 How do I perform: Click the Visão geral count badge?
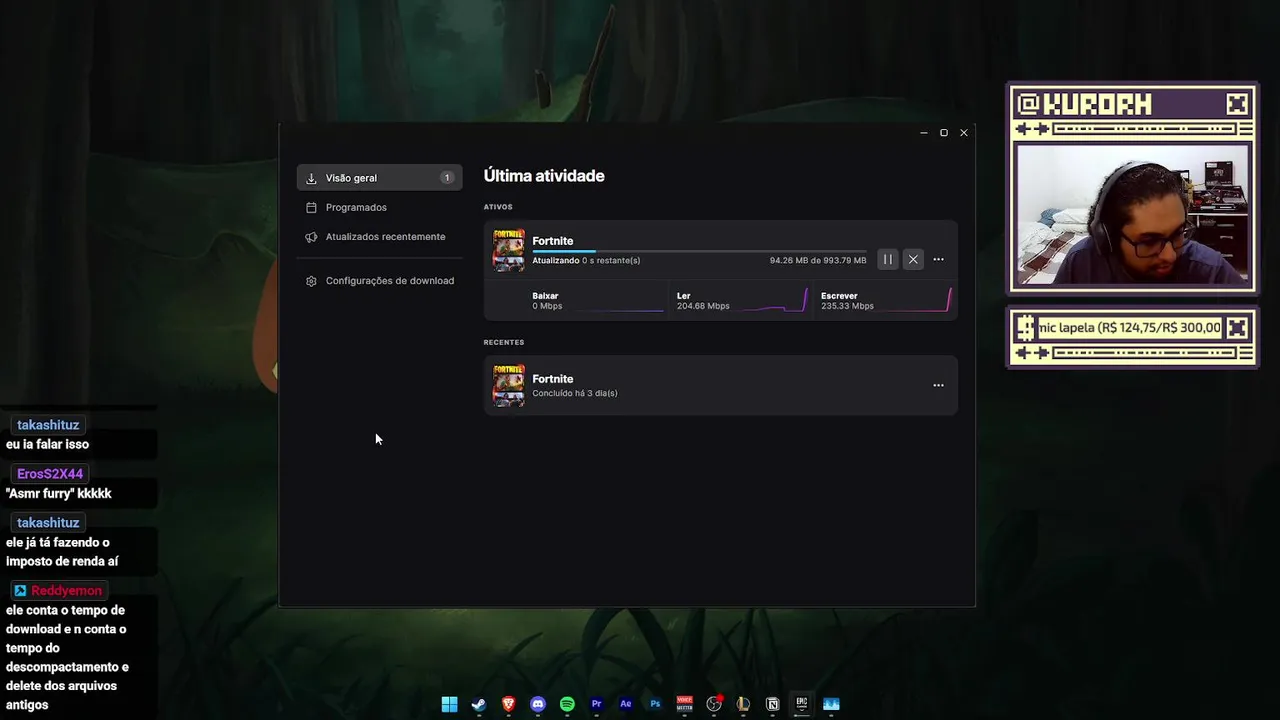447,178
